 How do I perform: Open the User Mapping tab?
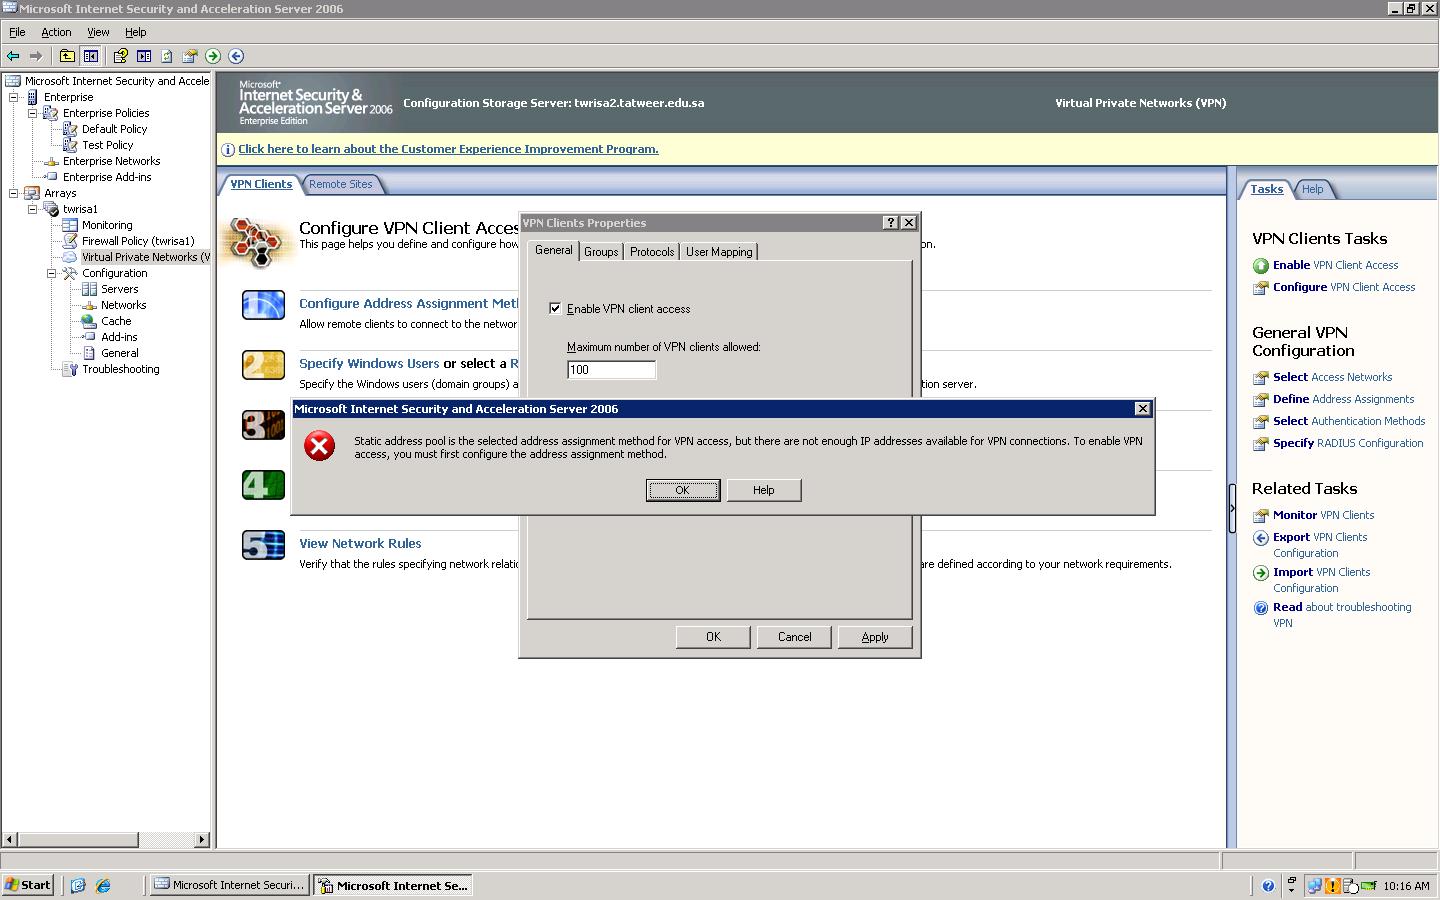(x=719, y=252)
